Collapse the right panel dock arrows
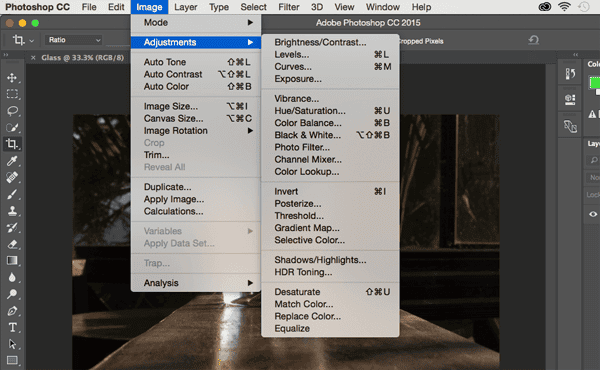 point(576,55)
